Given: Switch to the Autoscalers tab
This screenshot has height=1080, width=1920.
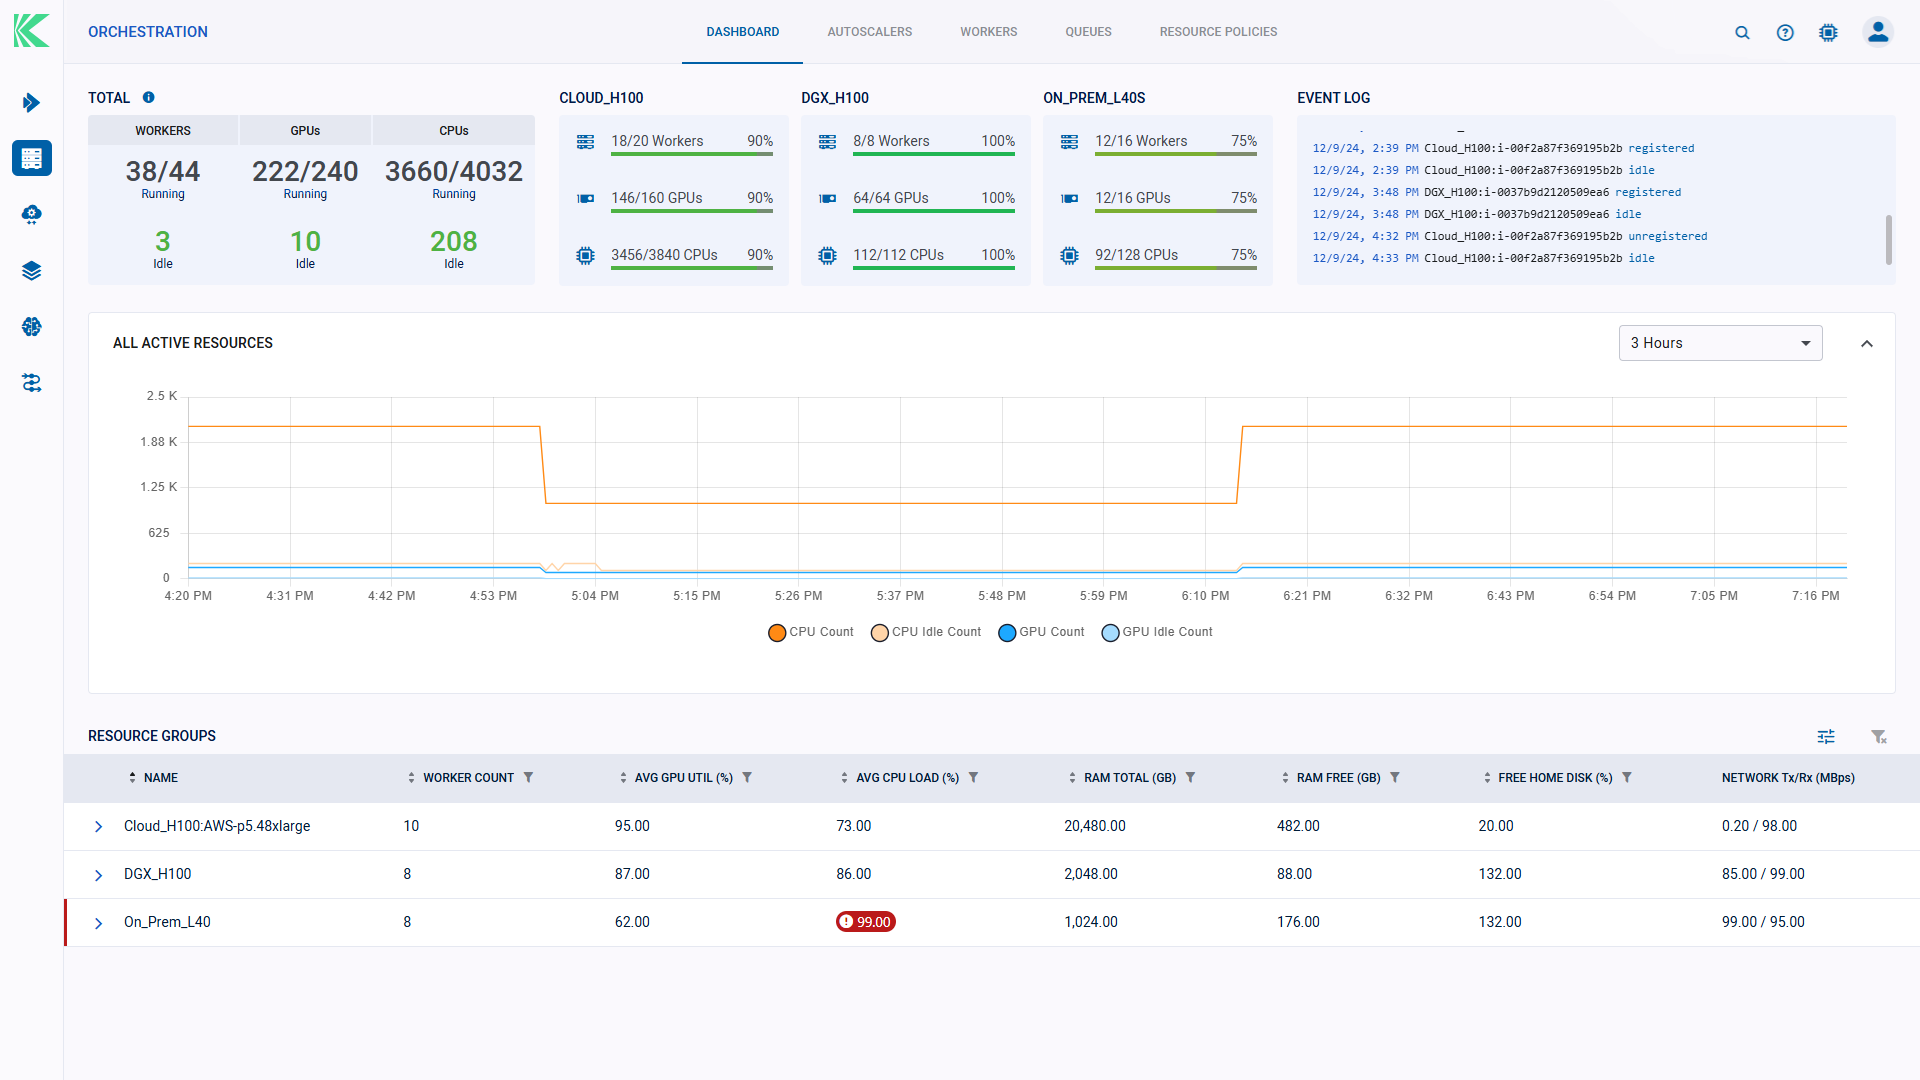Looking at the screenshot, I should [x=869, y=32].
